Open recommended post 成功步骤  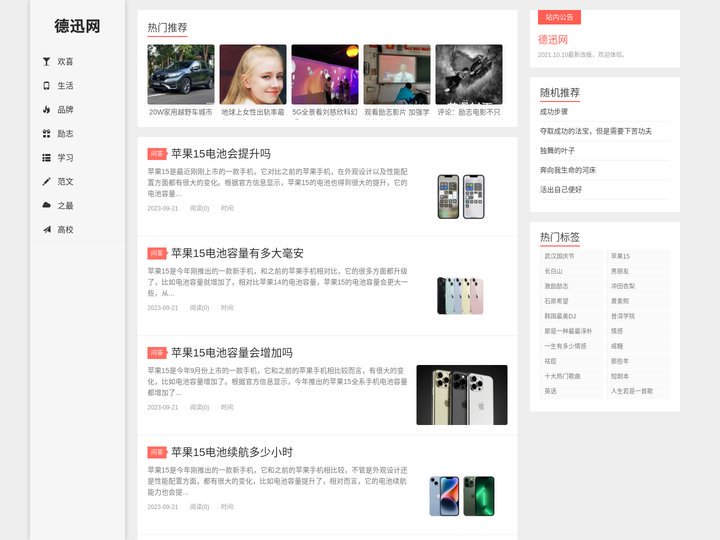[x=554, y=112]
